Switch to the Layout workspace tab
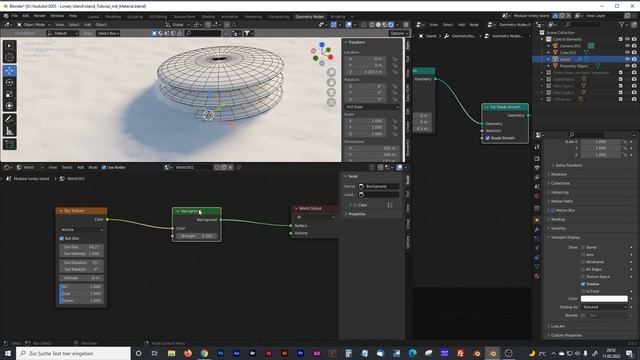The image size is (640, 360). point(93,17)
